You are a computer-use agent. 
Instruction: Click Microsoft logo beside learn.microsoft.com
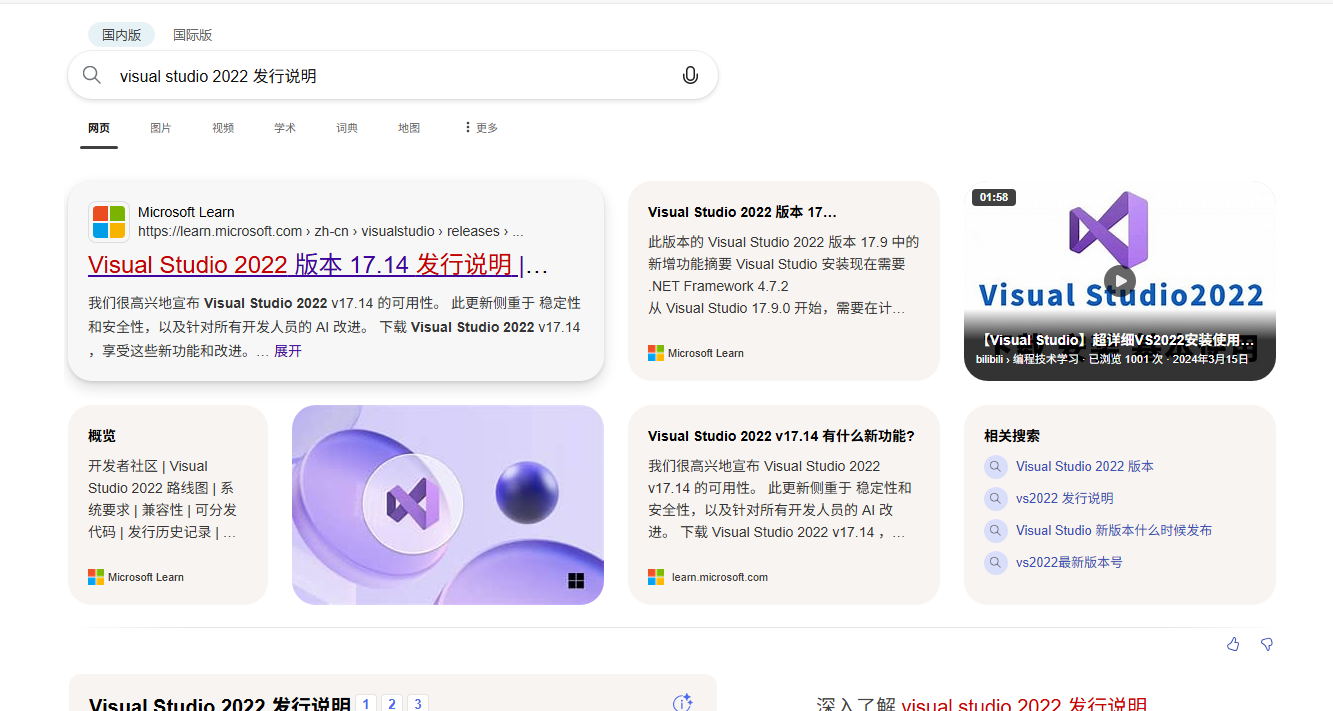[x=656, y=577]
